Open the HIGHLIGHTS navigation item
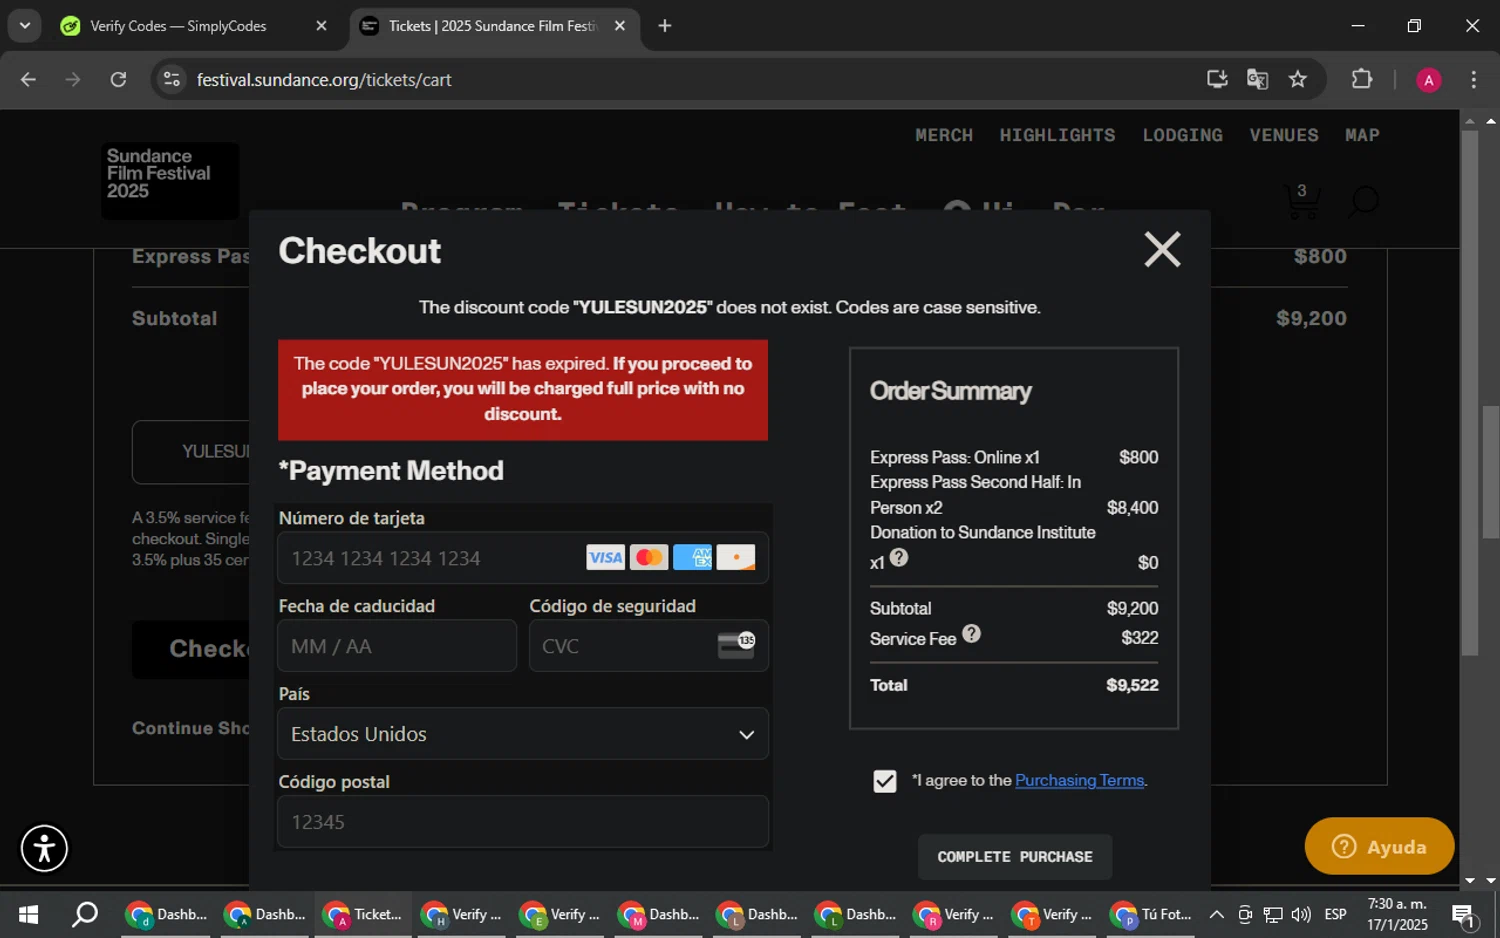The image size is (1500, 938). point(1057,135)
